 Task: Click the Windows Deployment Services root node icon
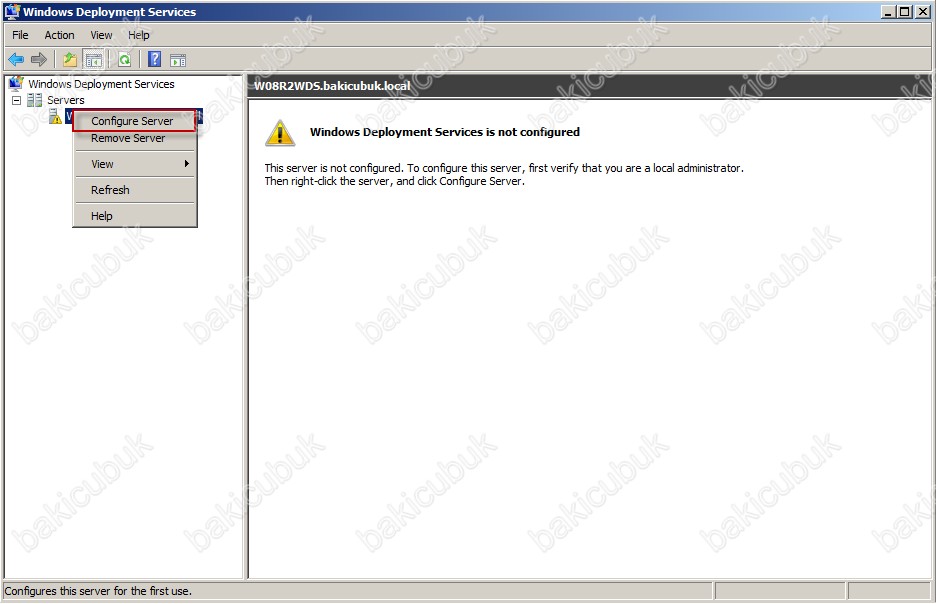[17, 84]
